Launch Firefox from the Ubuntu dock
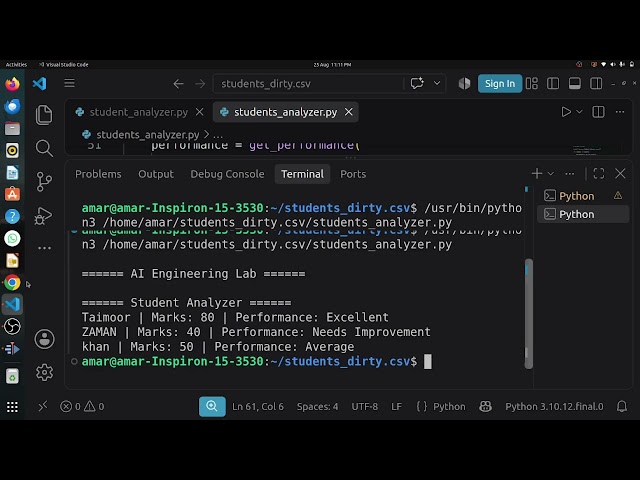 pos(12,84)
